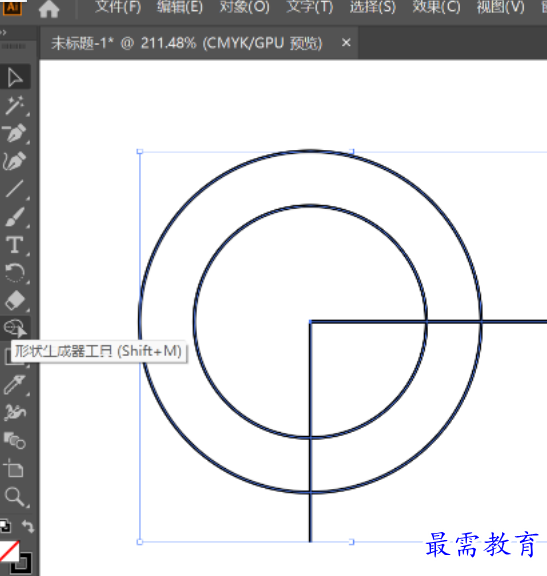
Task: Swap fill and stroke colors
Action: click(28, 526)
